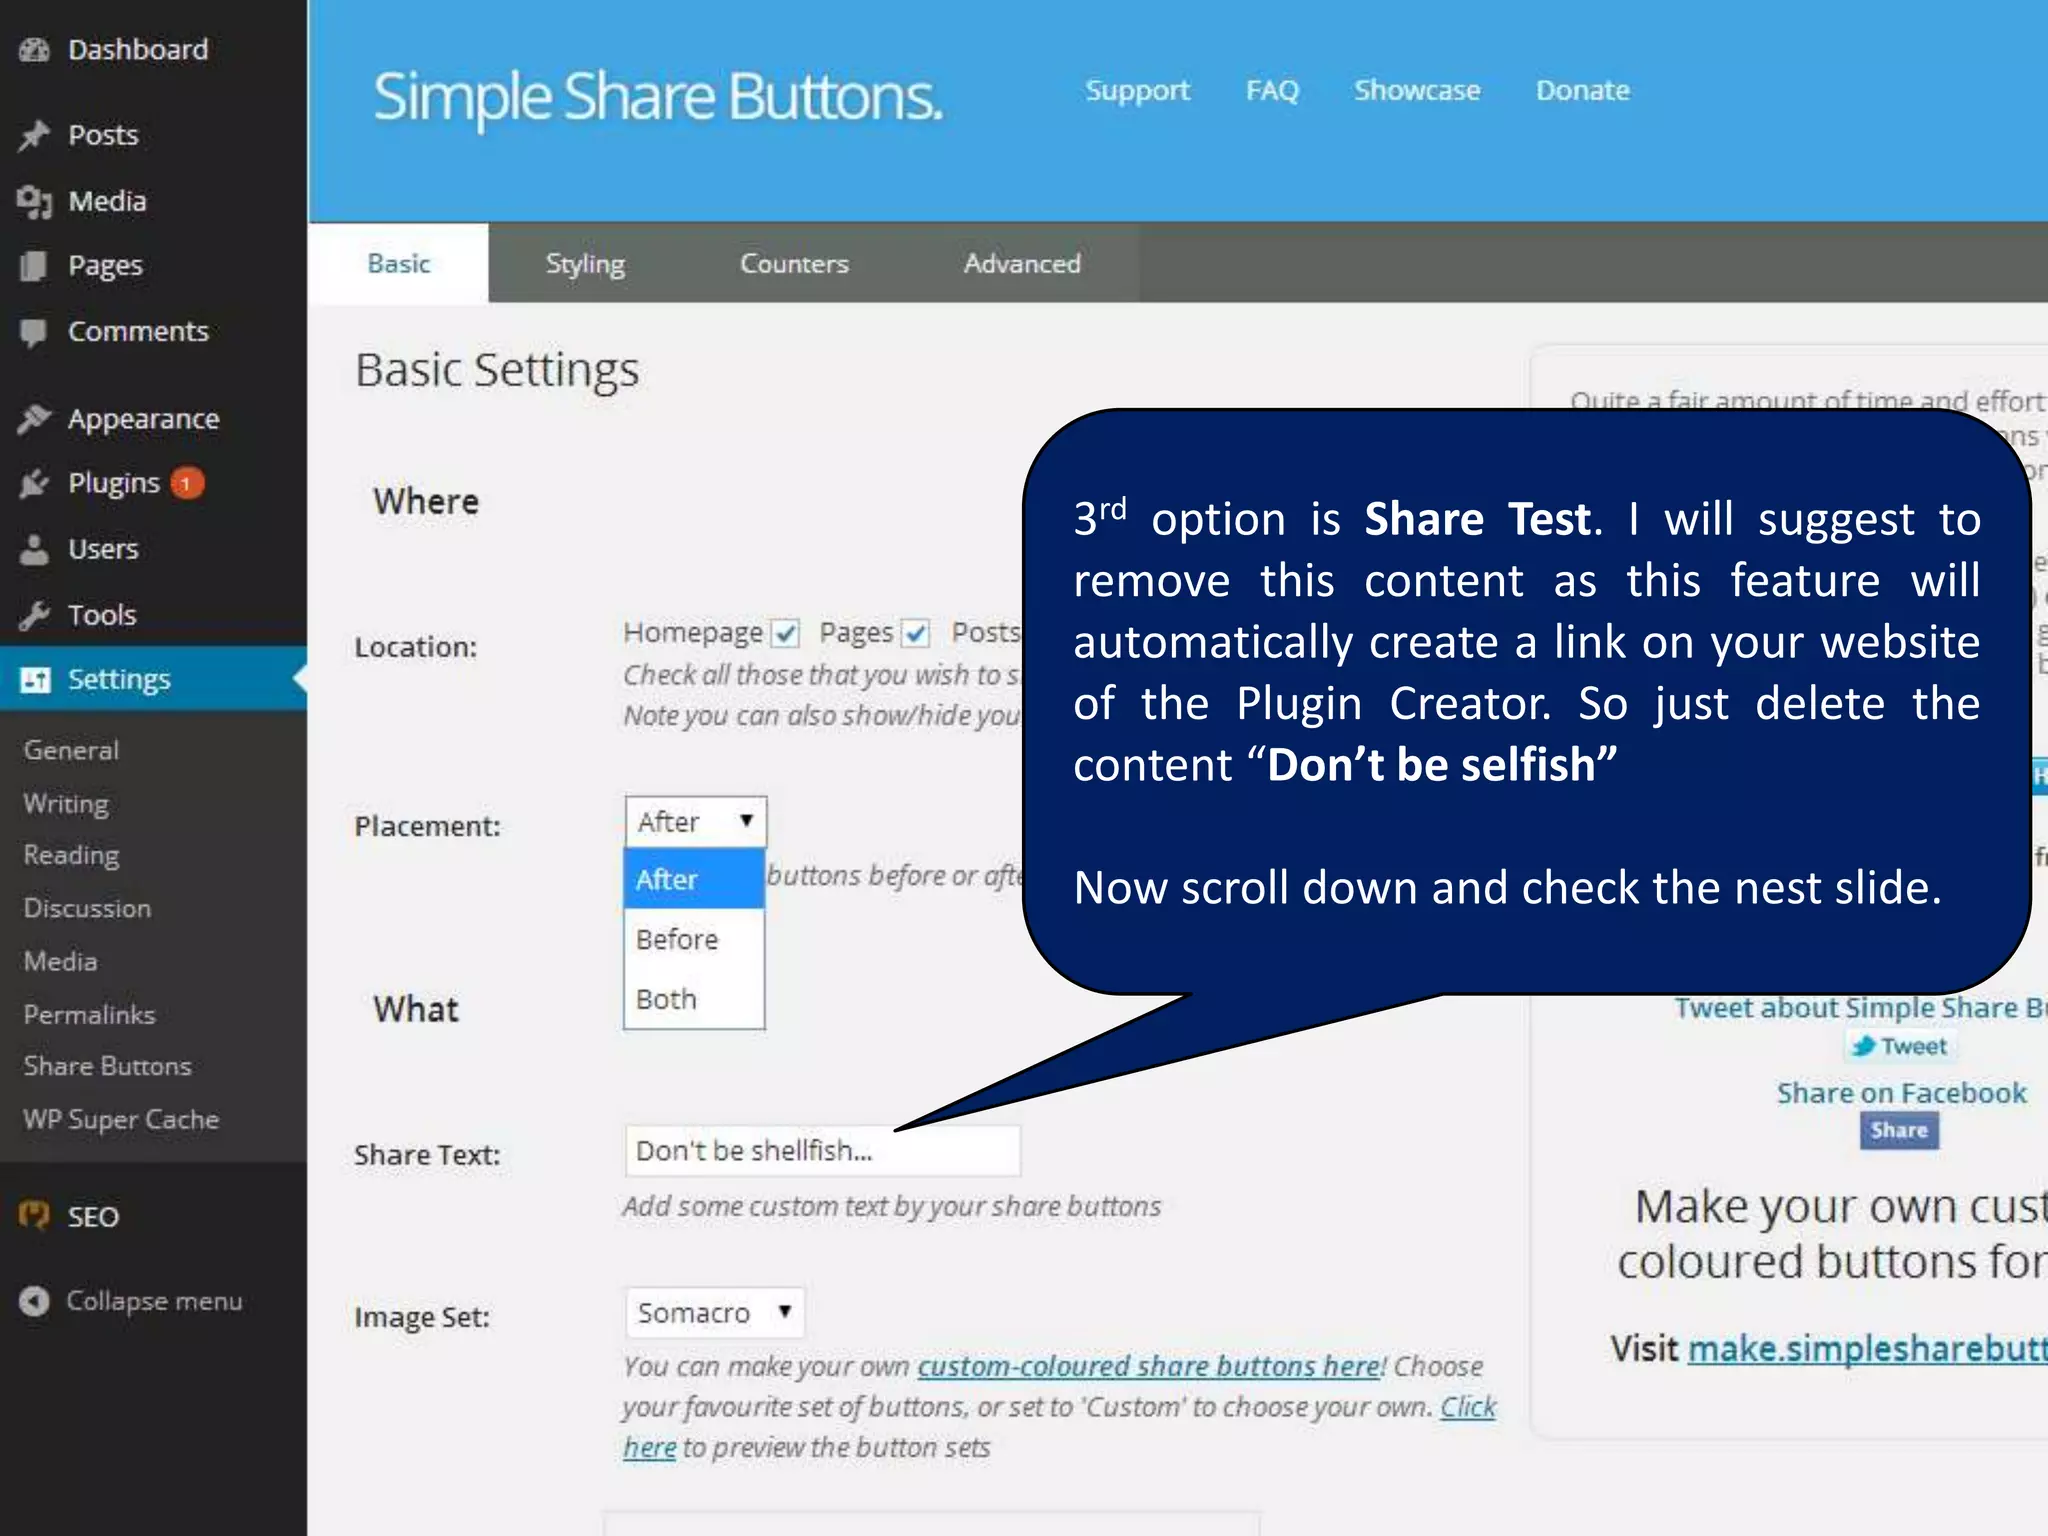Open Tools in the admin menu

102,614
